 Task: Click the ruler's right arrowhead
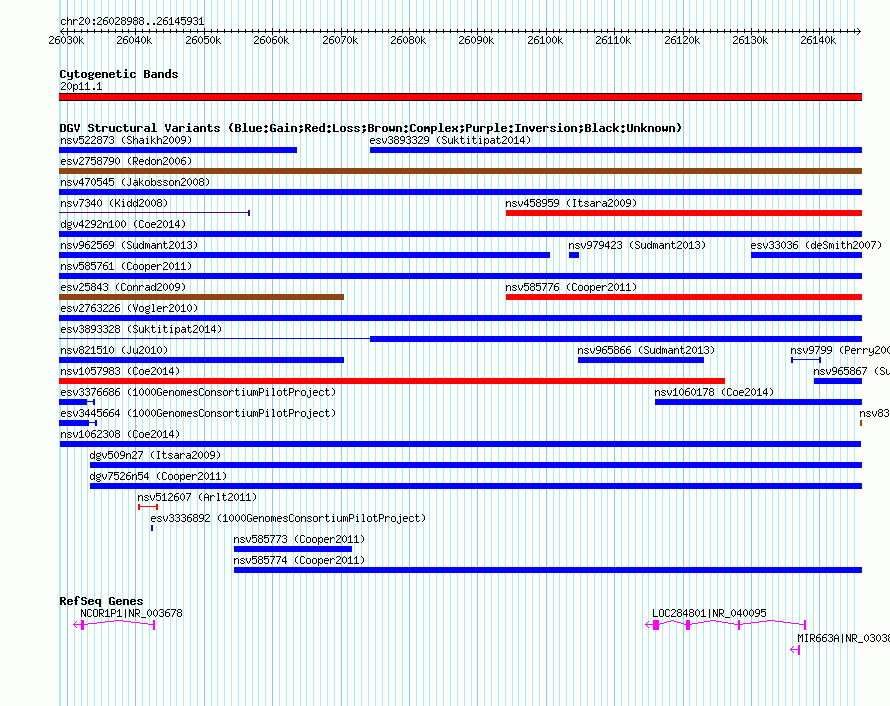(859, 32)
